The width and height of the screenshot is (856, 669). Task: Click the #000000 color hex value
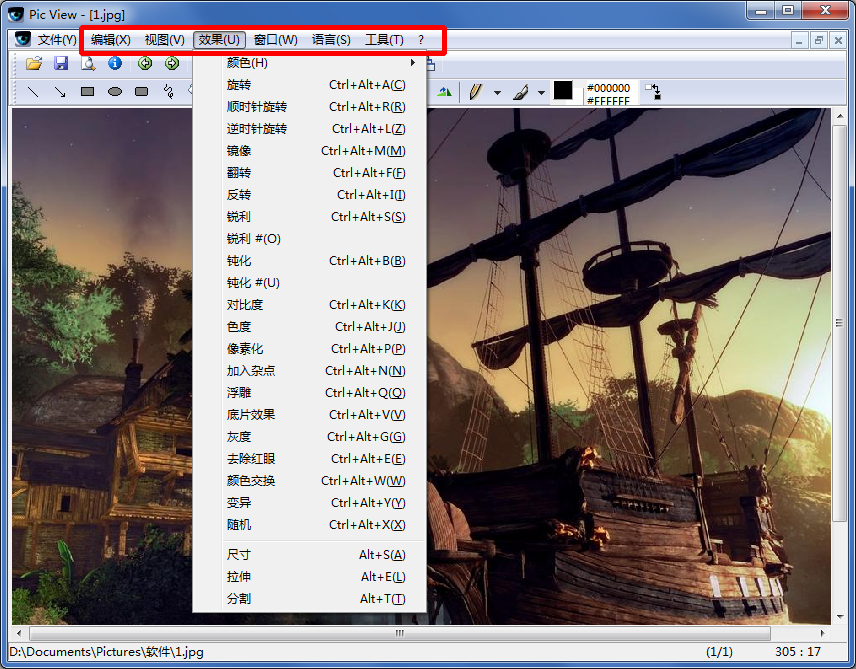point(608,88)
